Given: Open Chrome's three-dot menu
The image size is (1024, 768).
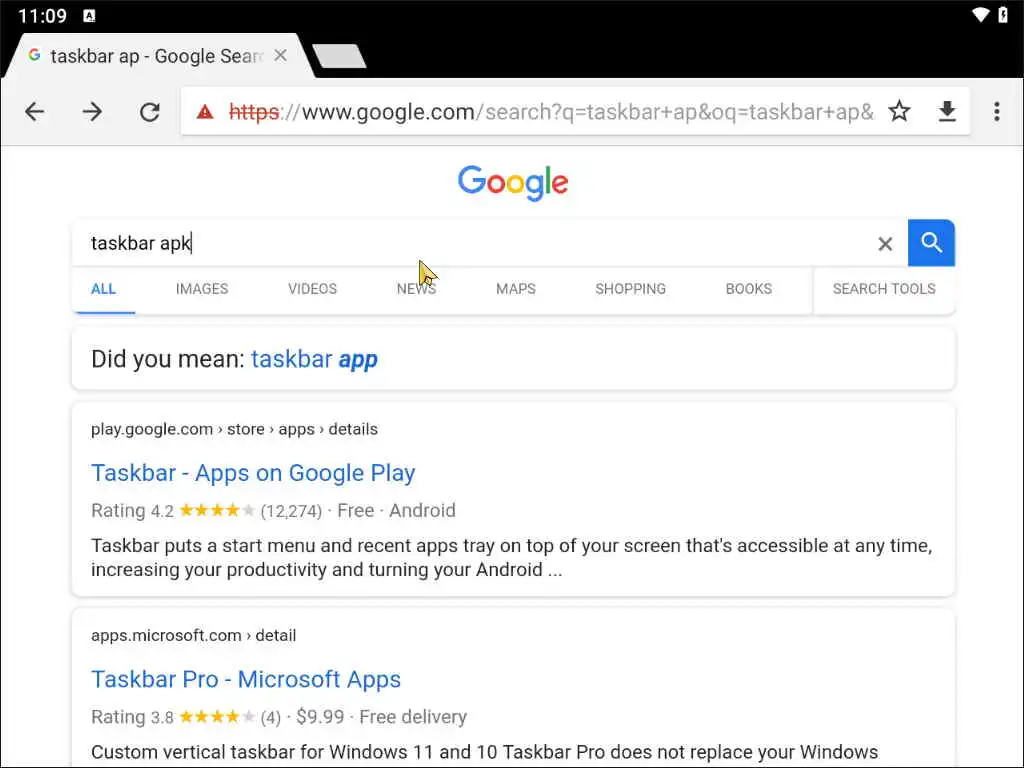Looking at the screenshot, I should click(x=996, y=112).
